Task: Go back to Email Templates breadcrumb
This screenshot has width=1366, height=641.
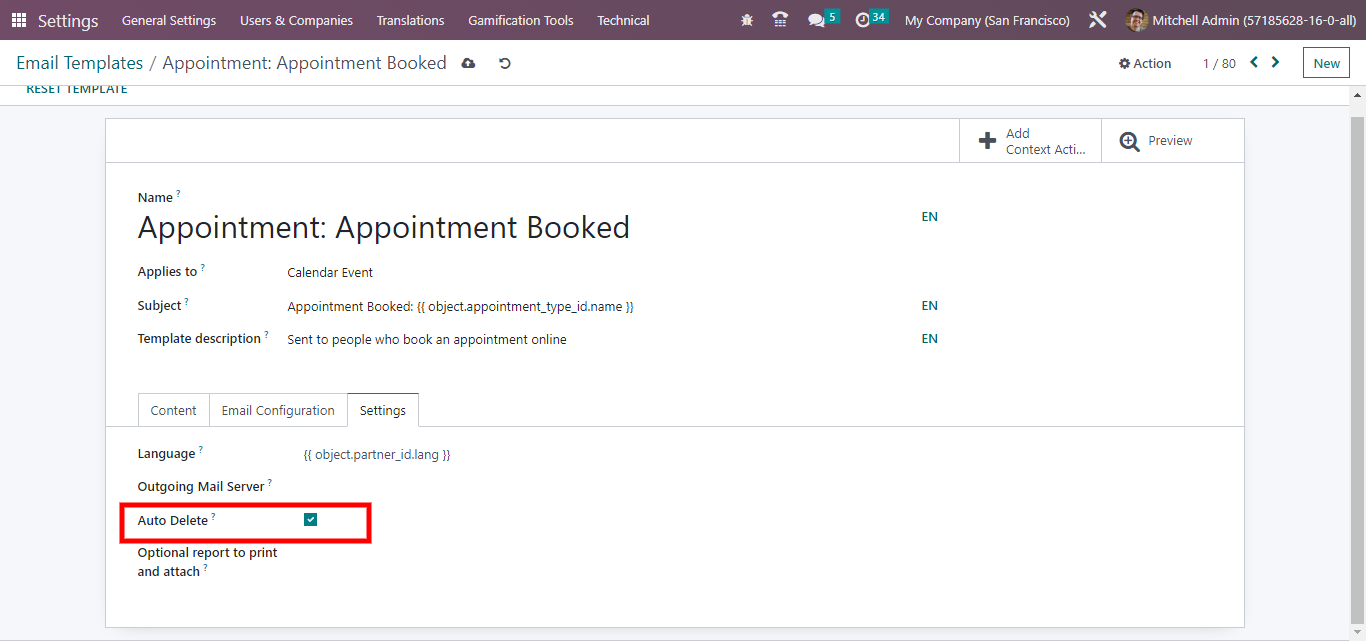Action: (x=80, y=63)
